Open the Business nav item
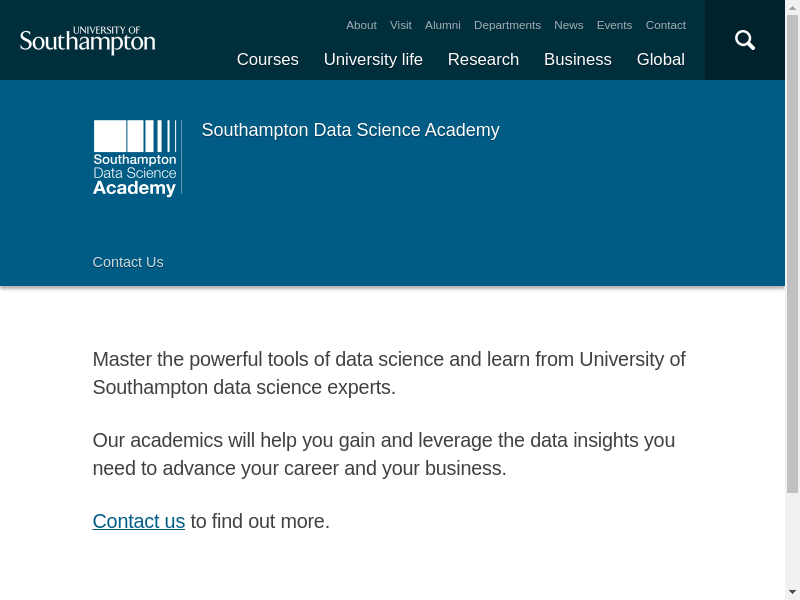The image size is (800, 600). [577, 60]
